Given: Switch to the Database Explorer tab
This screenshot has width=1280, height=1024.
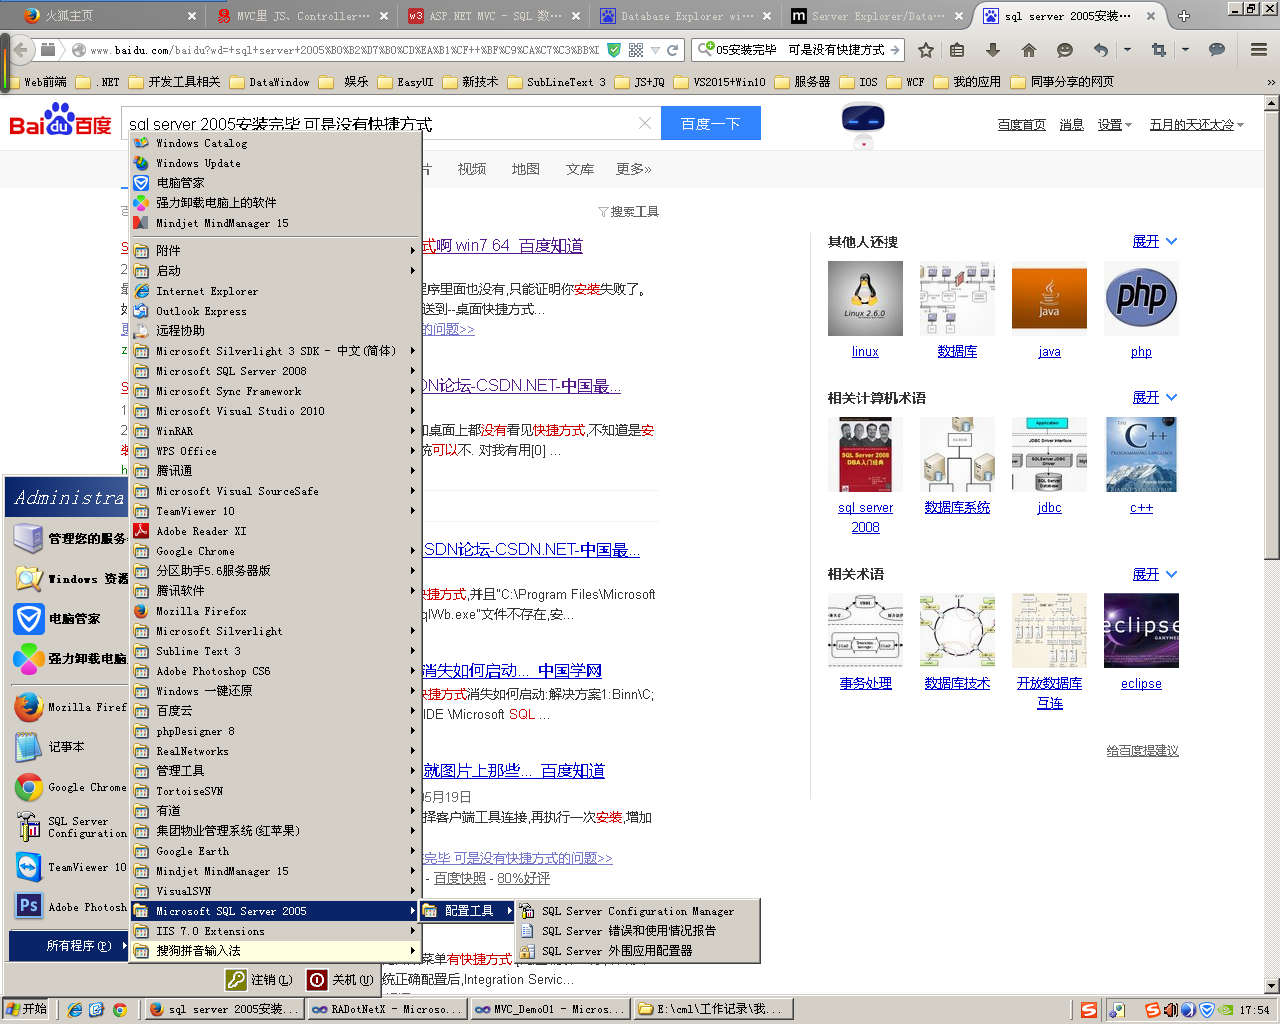Looking at the screenshot, I should coord(687,16).
